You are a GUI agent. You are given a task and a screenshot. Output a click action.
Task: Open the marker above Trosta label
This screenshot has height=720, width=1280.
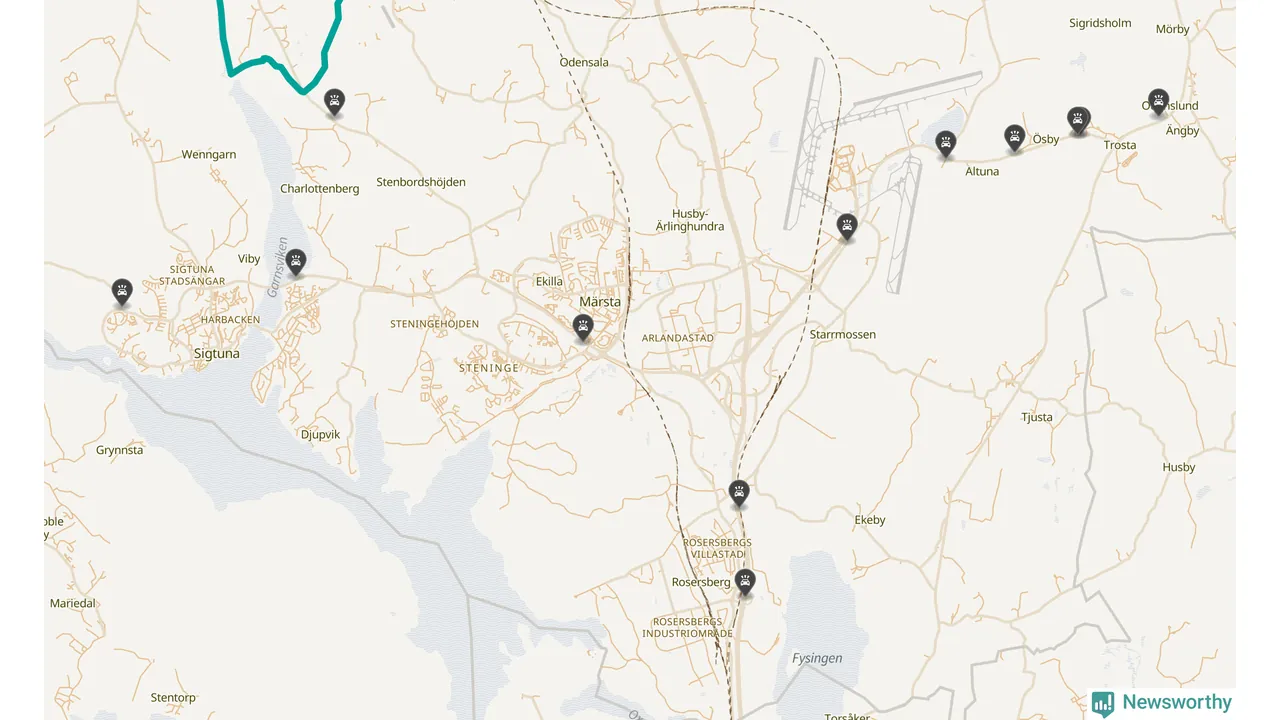click(1078, 121)
